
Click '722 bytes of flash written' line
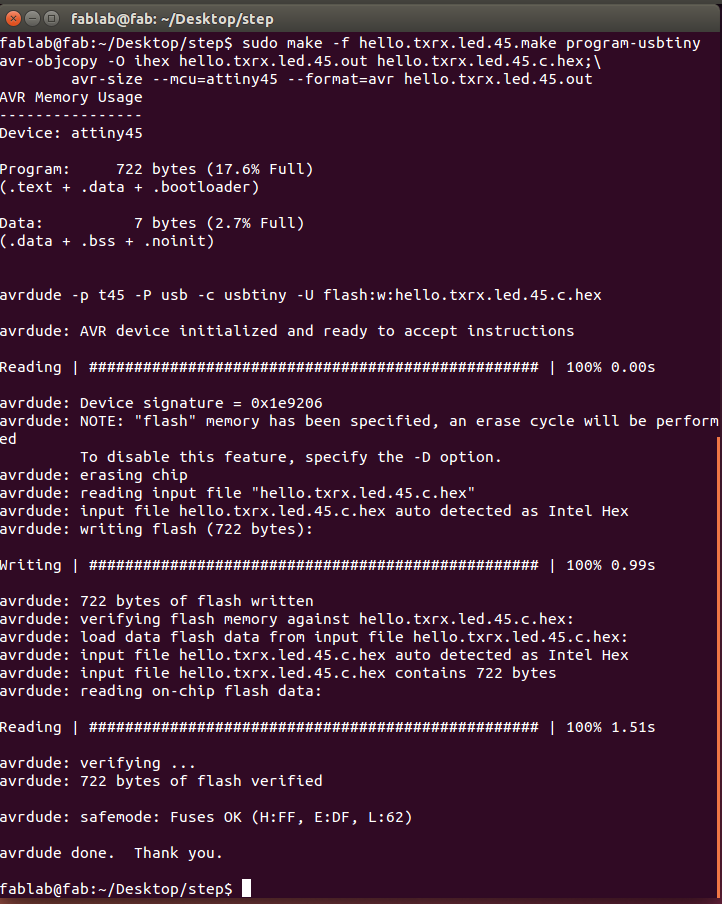pos(156,601)
